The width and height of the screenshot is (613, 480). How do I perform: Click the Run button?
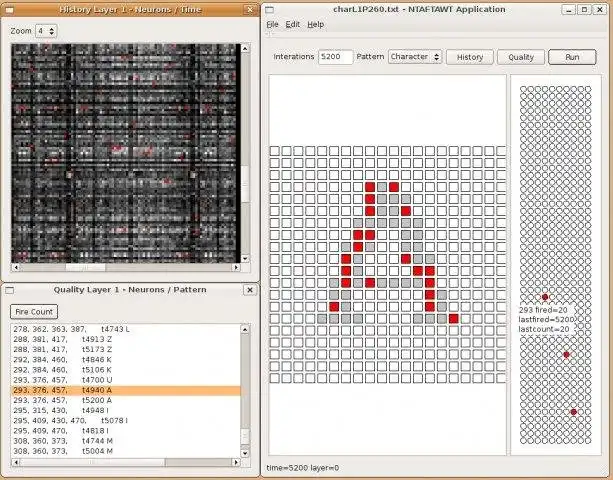[572, 57]
